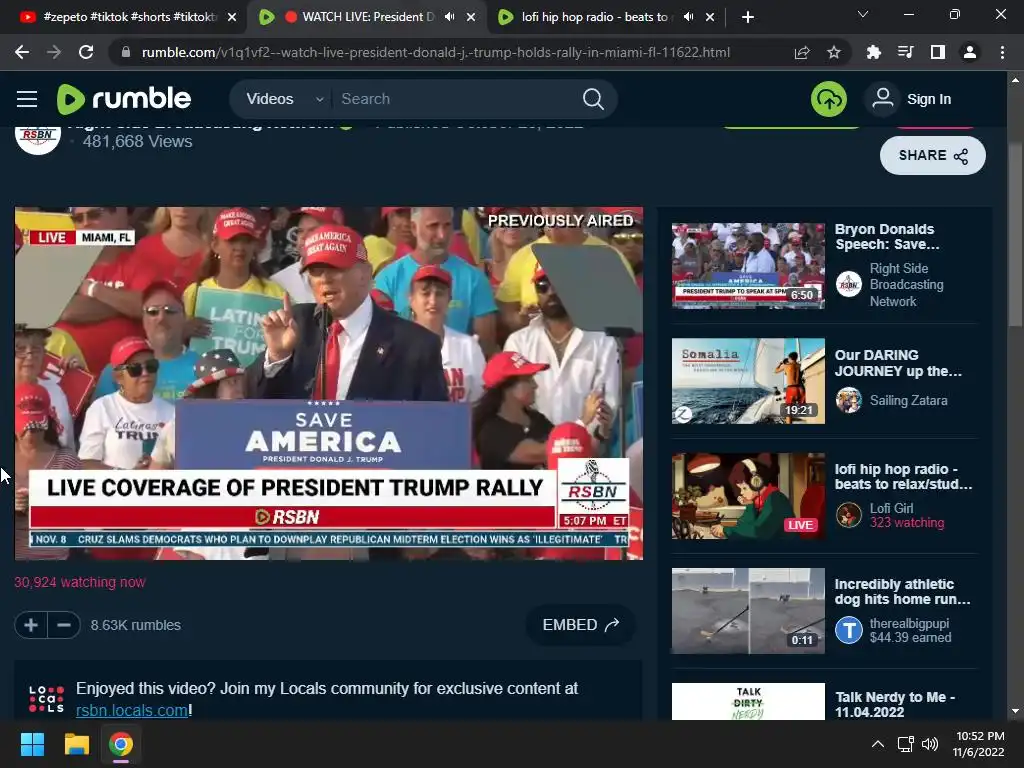Open the Chrome three-dot menu
The height and width of the screenshot is (768, 1024).
pyautogui.click(x=1002, y=52)
